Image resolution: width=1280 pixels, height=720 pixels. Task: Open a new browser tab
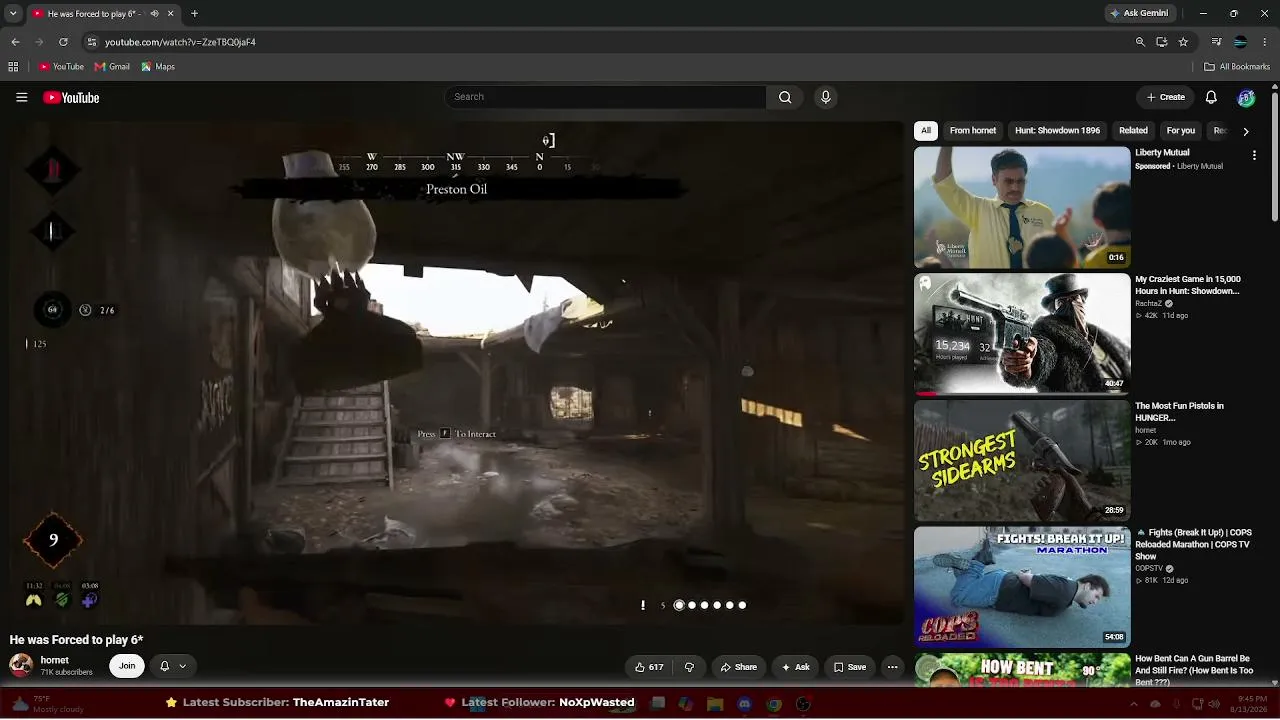coord(194,13)
